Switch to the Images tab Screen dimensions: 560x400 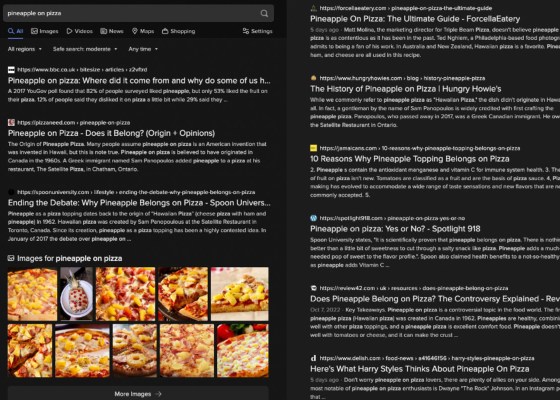click(45, 31)
